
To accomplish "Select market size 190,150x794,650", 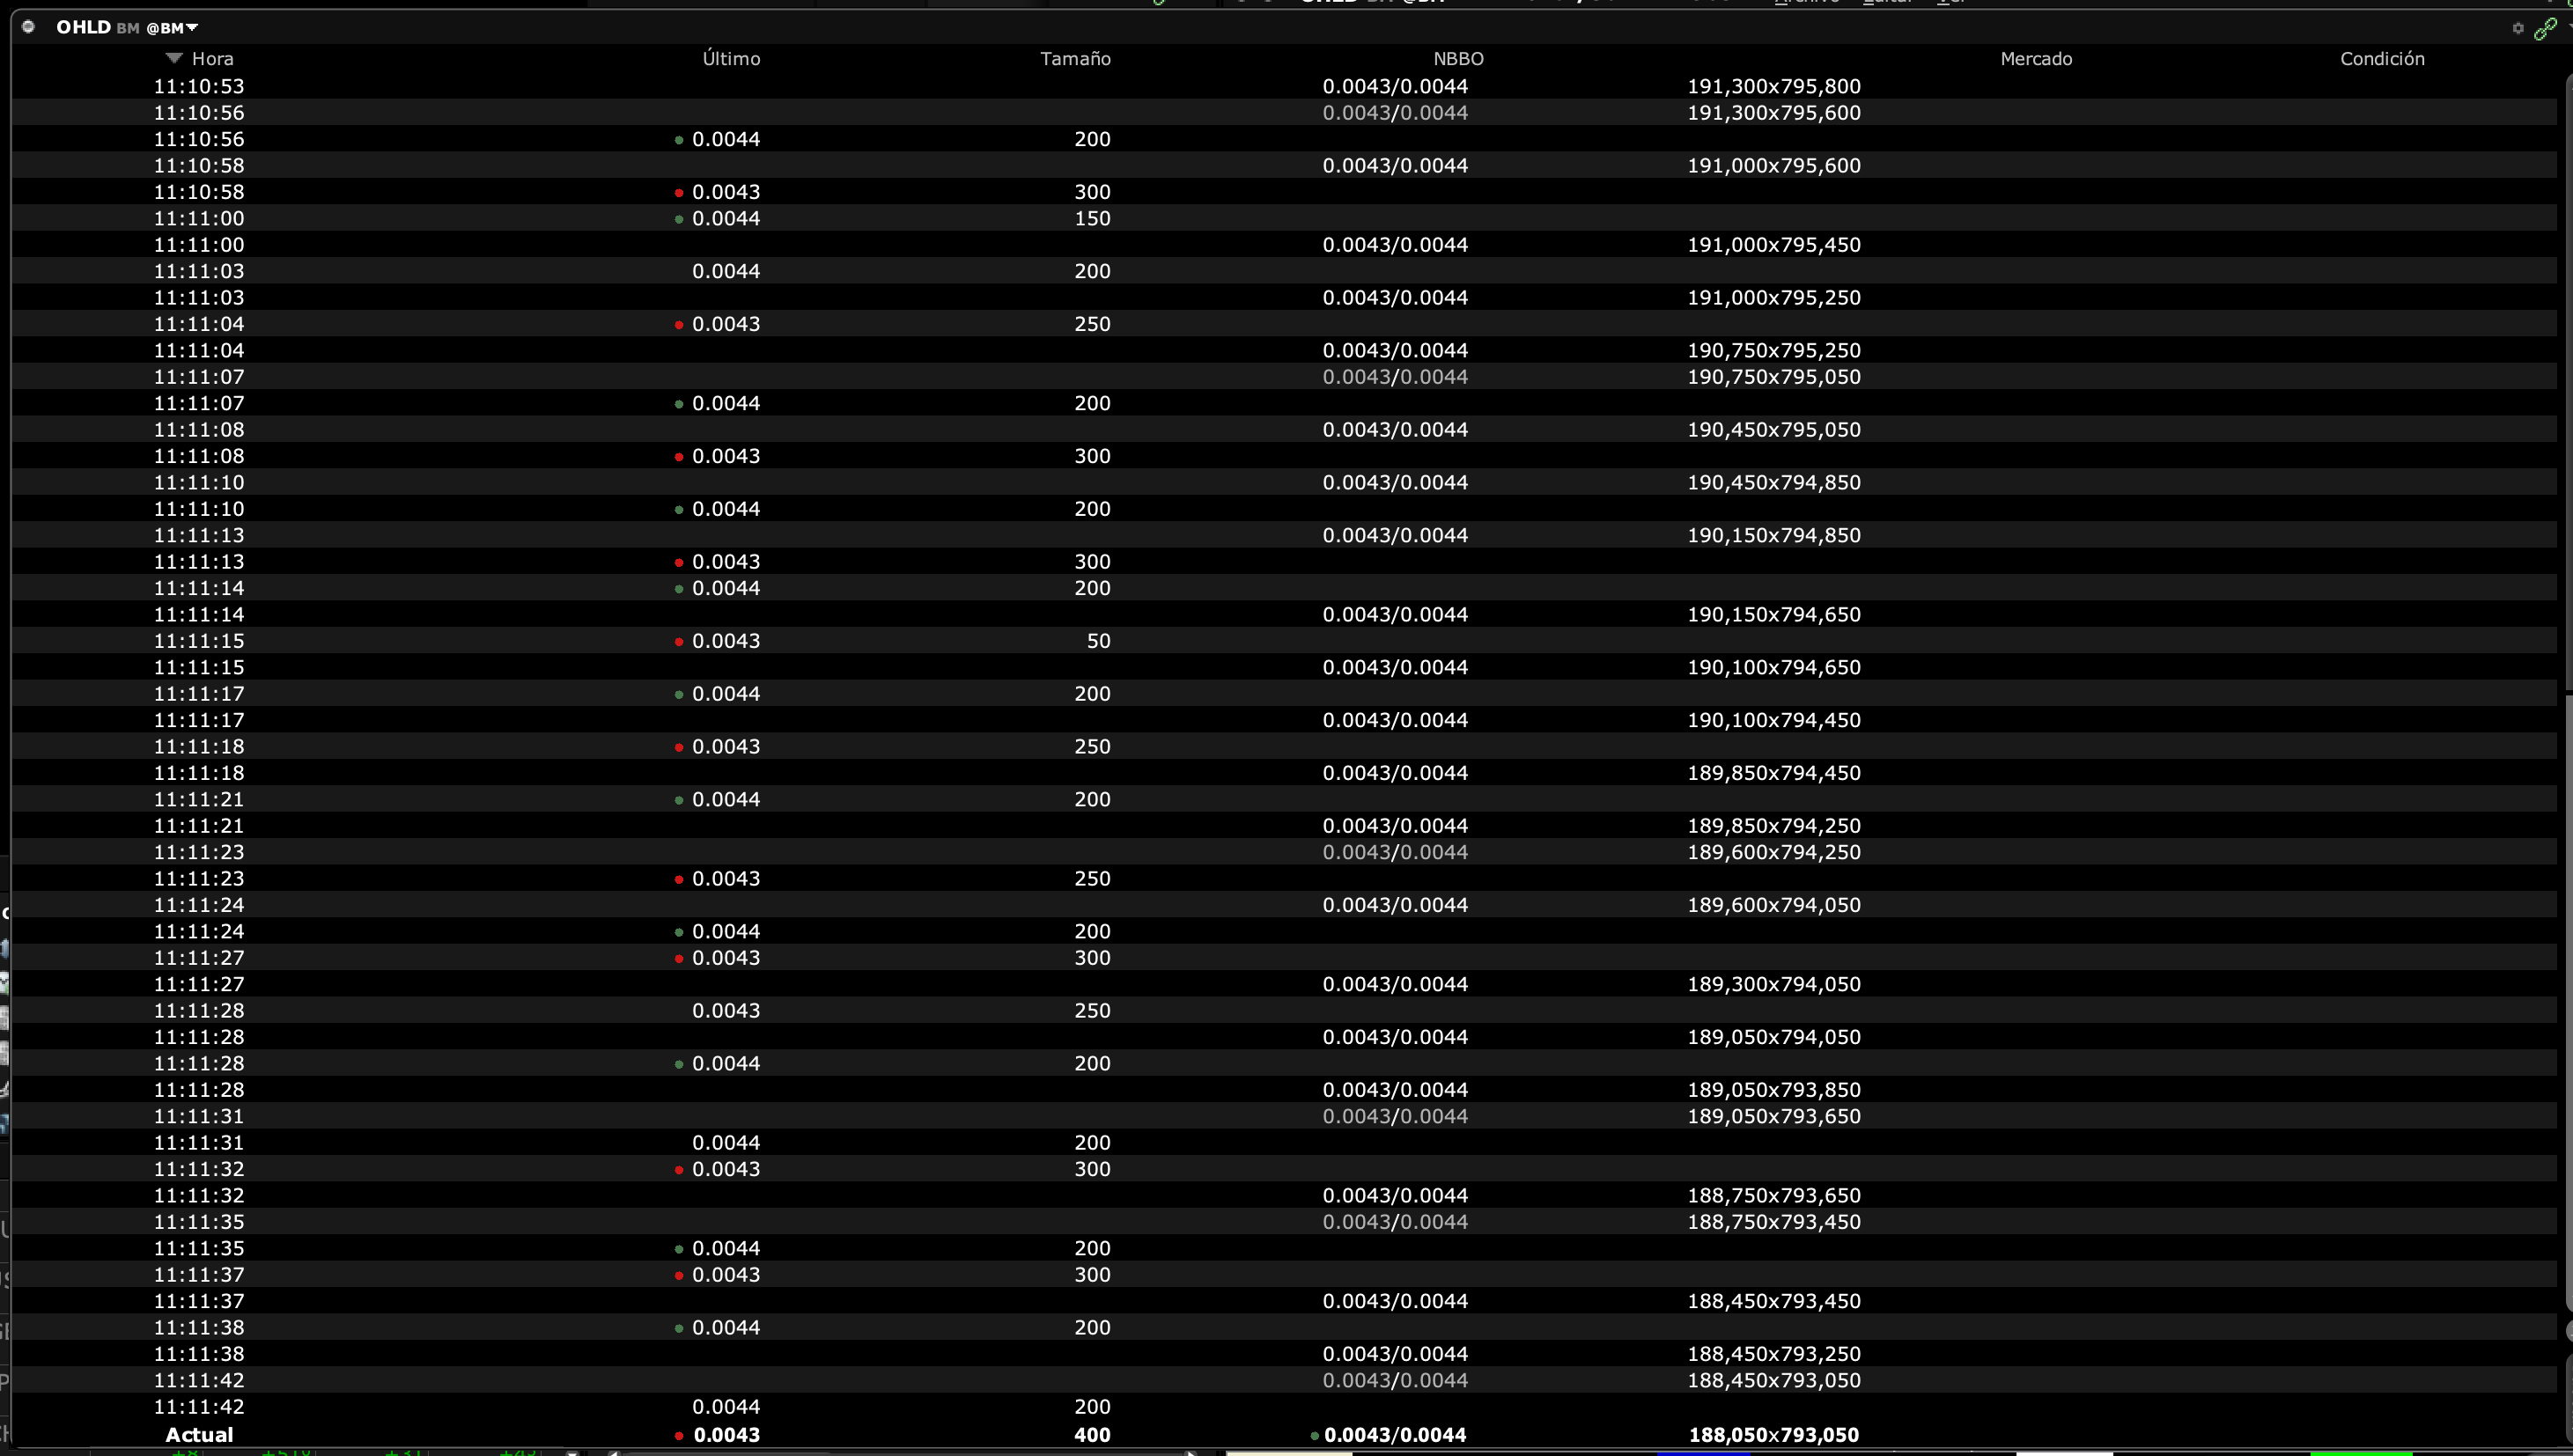I will click(x=1773, y=615).
